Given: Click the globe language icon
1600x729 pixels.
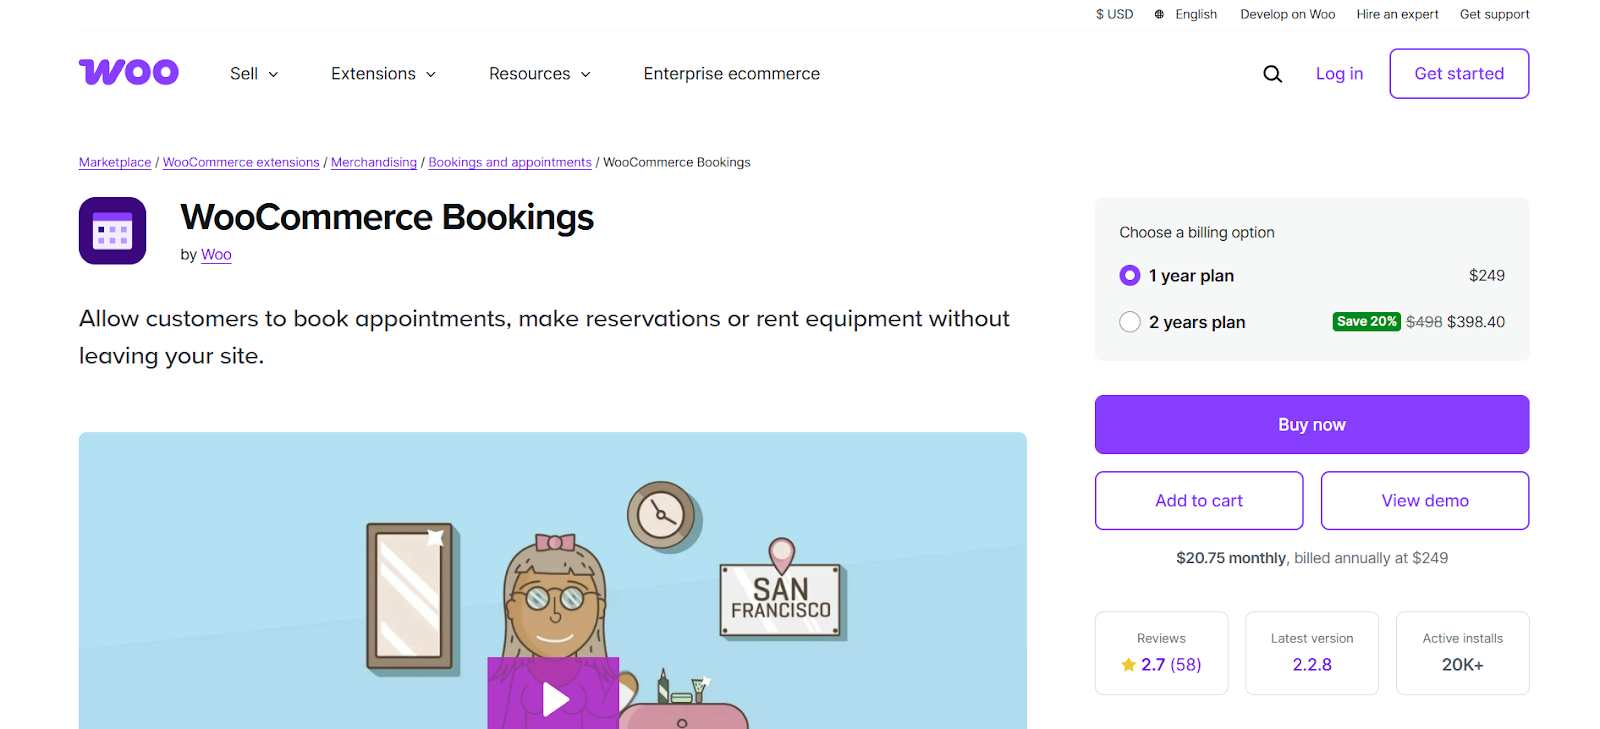Looking at the screenshot, I should (1159, 14).
